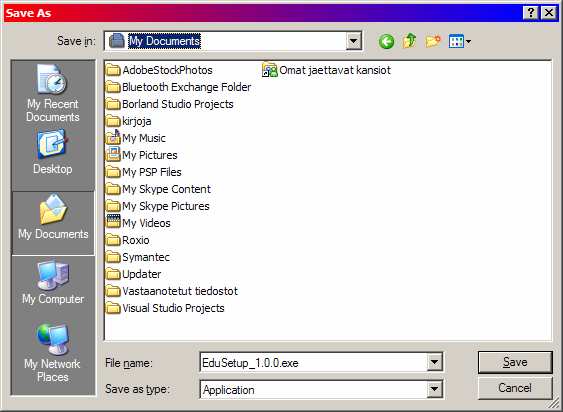563x412 pixels.
Task: Select the Omat jaettavat kansiot folder
Action: (326, 70)
